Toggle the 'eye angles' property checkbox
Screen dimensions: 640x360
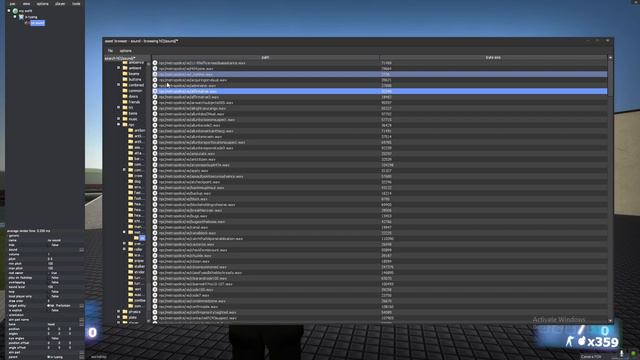[x=49, y=338]
